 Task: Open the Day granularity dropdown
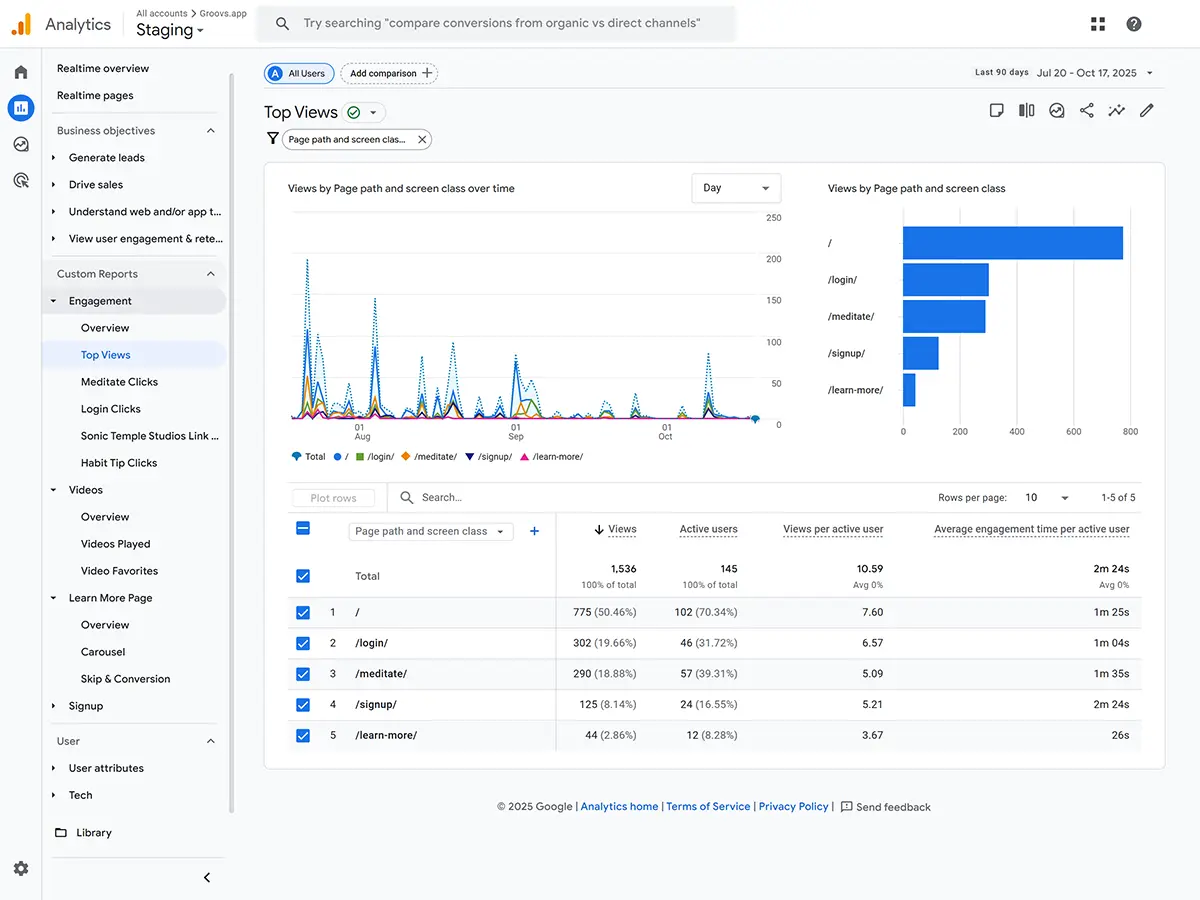pos(736,188)
